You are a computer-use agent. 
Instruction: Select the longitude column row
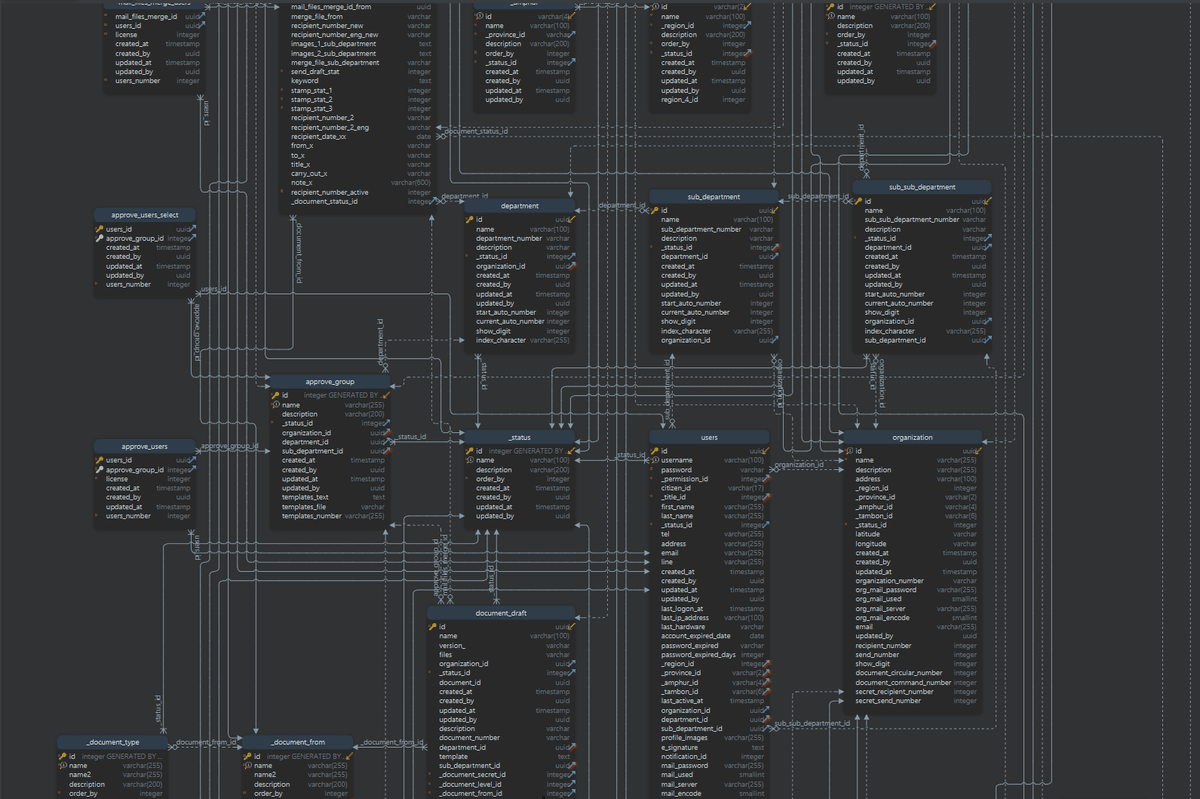[x=914, y=544]
